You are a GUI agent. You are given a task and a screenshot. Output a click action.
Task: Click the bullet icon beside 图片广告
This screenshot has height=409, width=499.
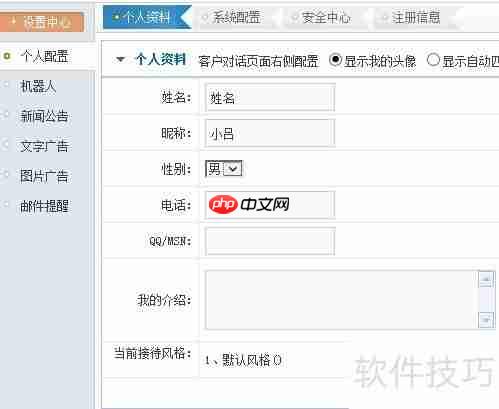(6, 174)
